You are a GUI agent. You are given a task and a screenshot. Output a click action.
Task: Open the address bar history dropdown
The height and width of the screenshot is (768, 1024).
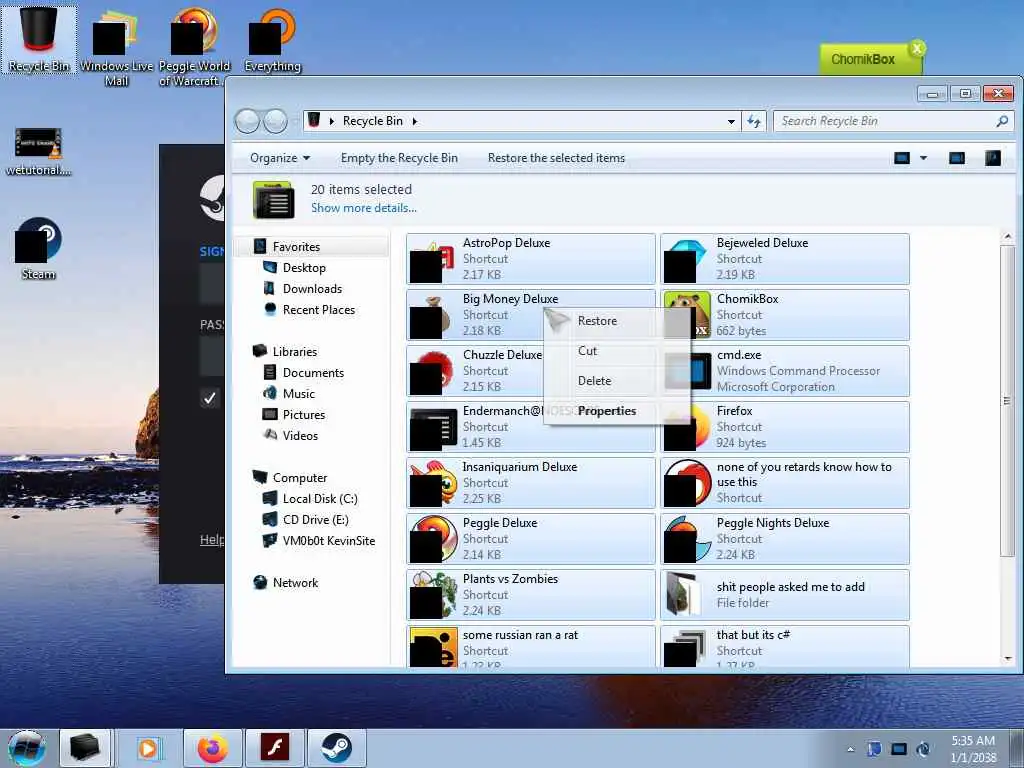point(731,121)
